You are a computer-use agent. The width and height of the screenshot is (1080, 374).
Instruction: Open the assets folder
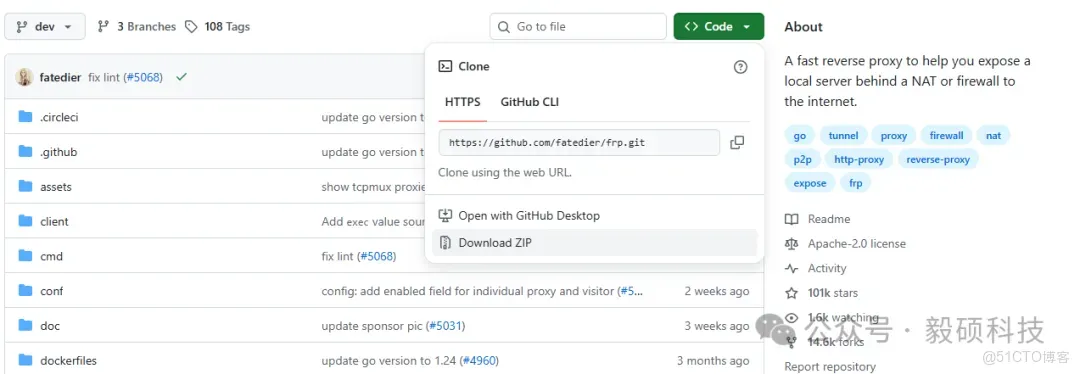click(x=56, y=187)
